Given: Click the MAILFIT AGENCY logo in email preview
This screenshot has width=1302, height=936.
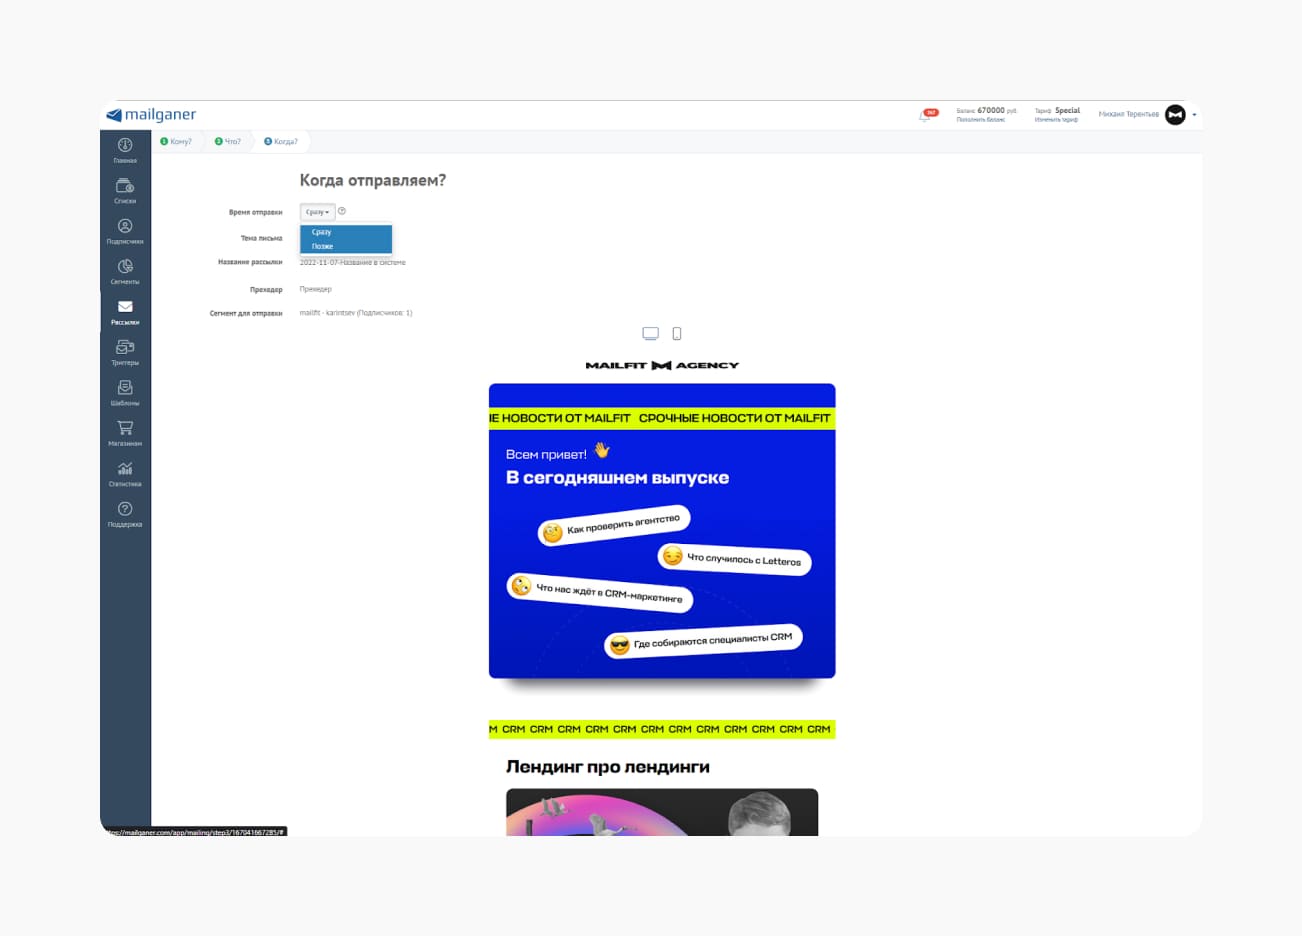Looking at the screenshot, I should [662, 365].
